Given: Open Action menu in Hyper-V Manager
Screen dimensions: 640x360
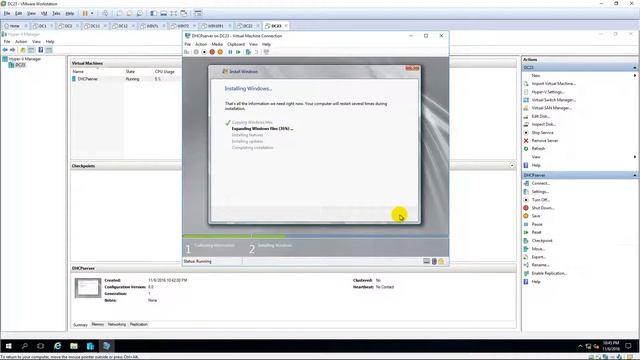Looking at the screenshot, I should click(21, 42).
